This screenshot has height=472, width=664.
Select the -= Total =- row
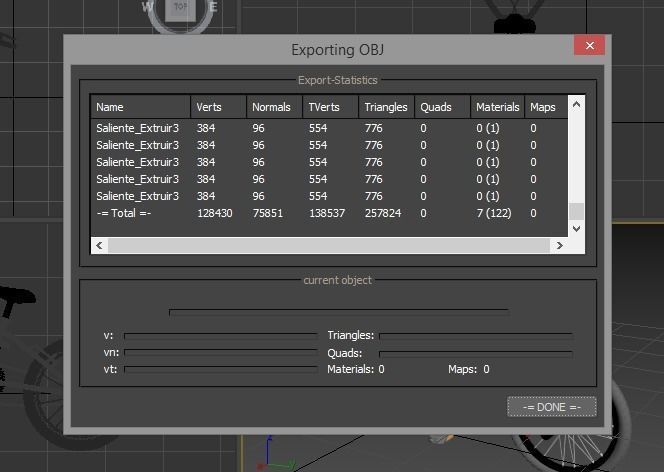[x=329, y=213]
